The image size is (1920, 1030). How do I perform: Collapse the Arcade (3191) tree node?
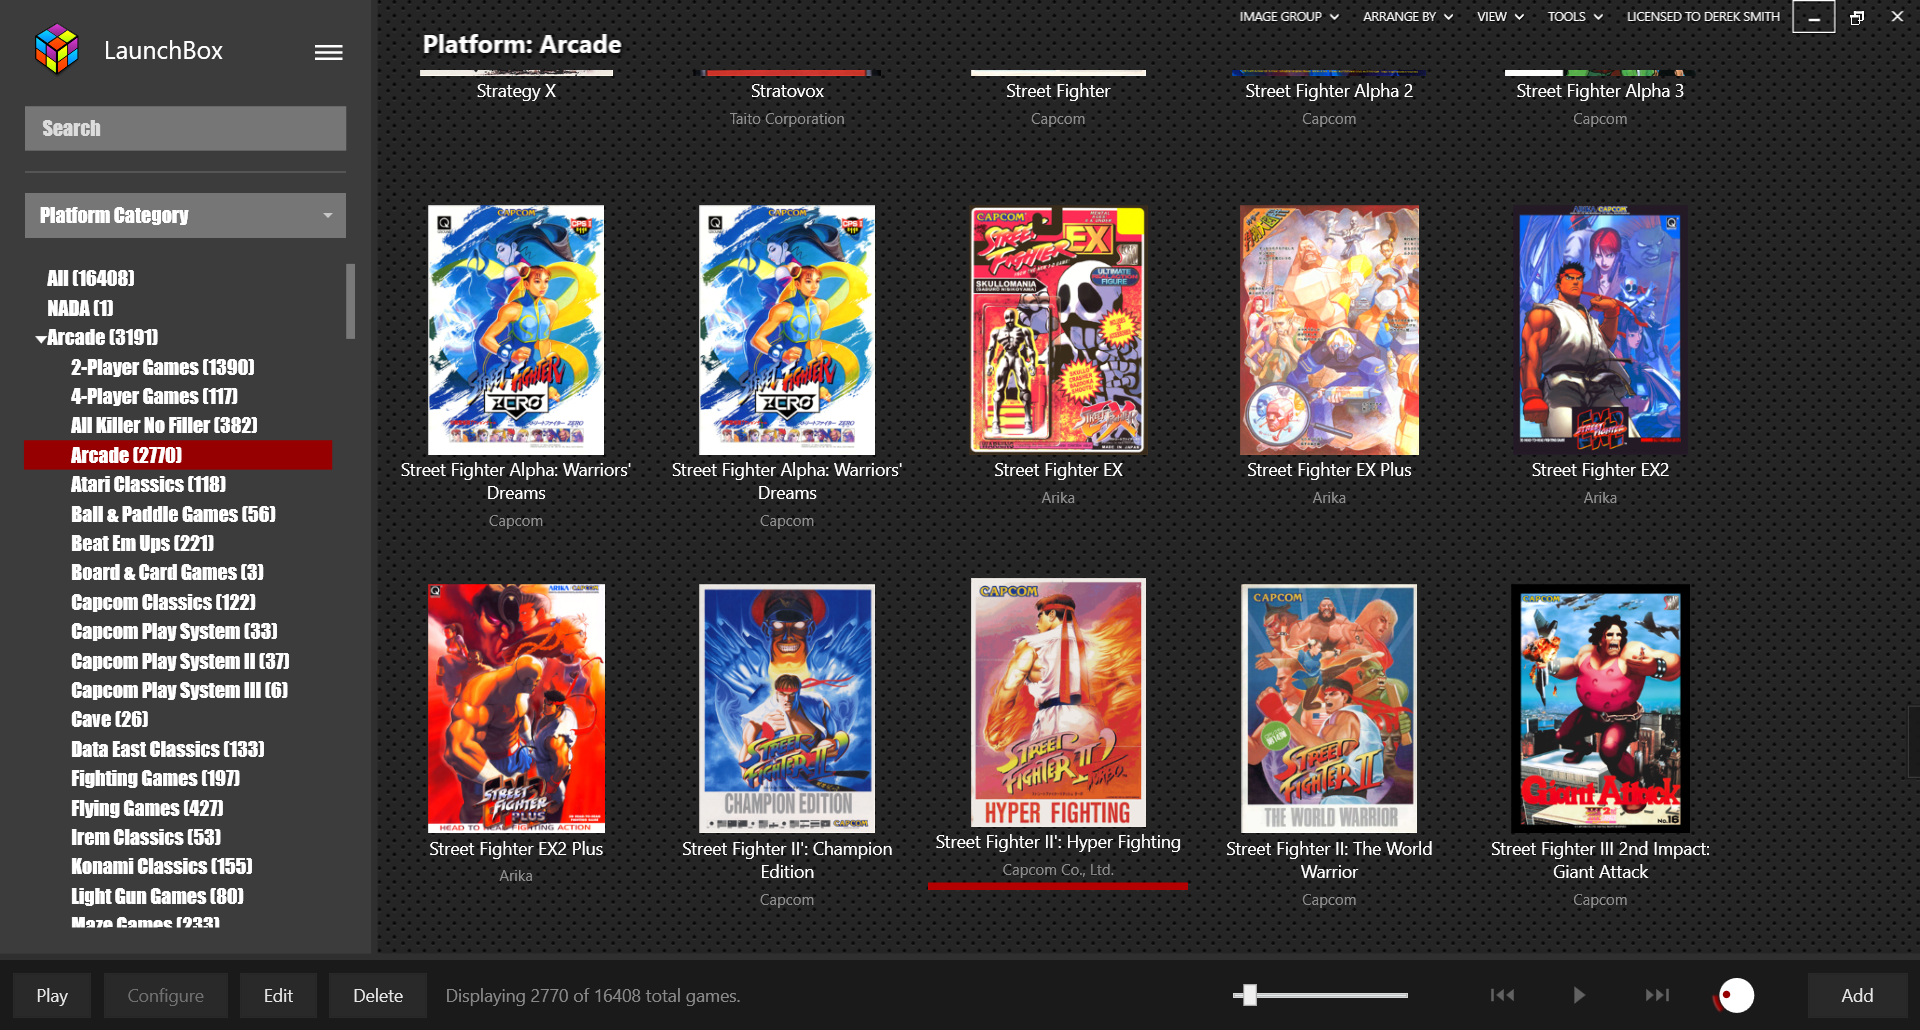(41, 339)
